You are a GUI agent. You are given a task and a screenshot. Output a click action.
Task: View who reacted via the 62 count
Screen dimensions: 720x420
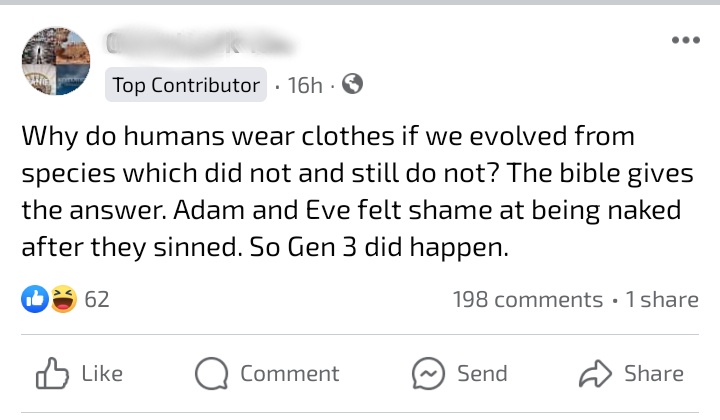coord(97,299)
